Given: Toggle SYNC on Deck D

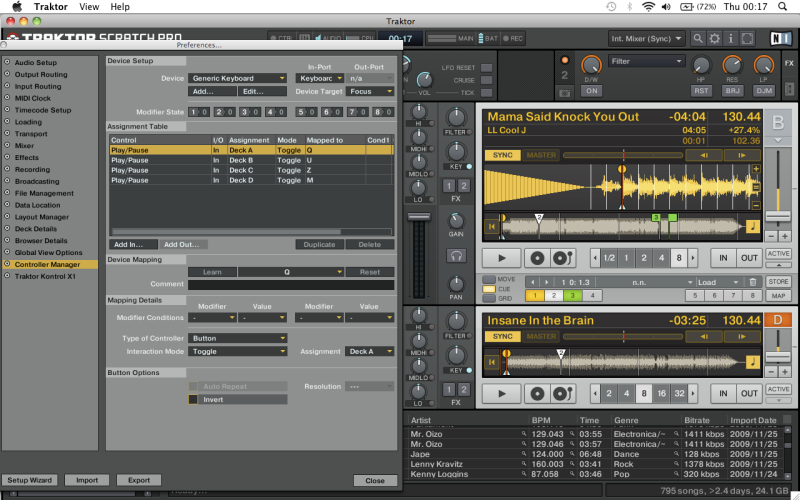Looking at the screenshot, I should [503, 336].
